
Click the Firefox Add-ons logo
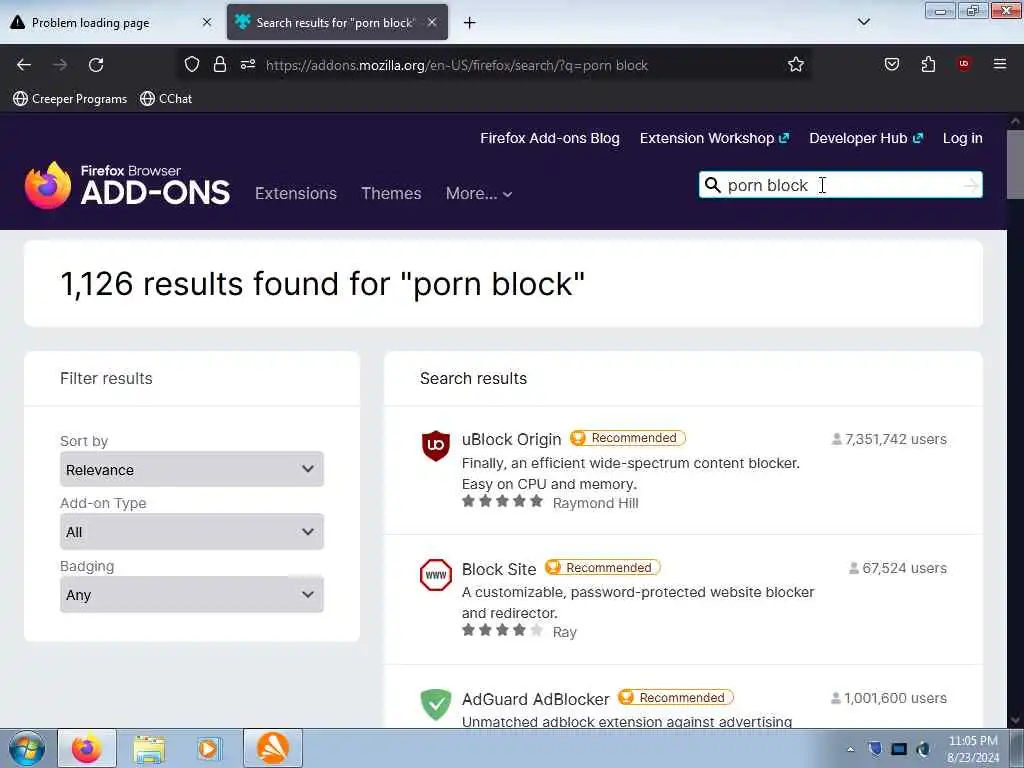127,185
